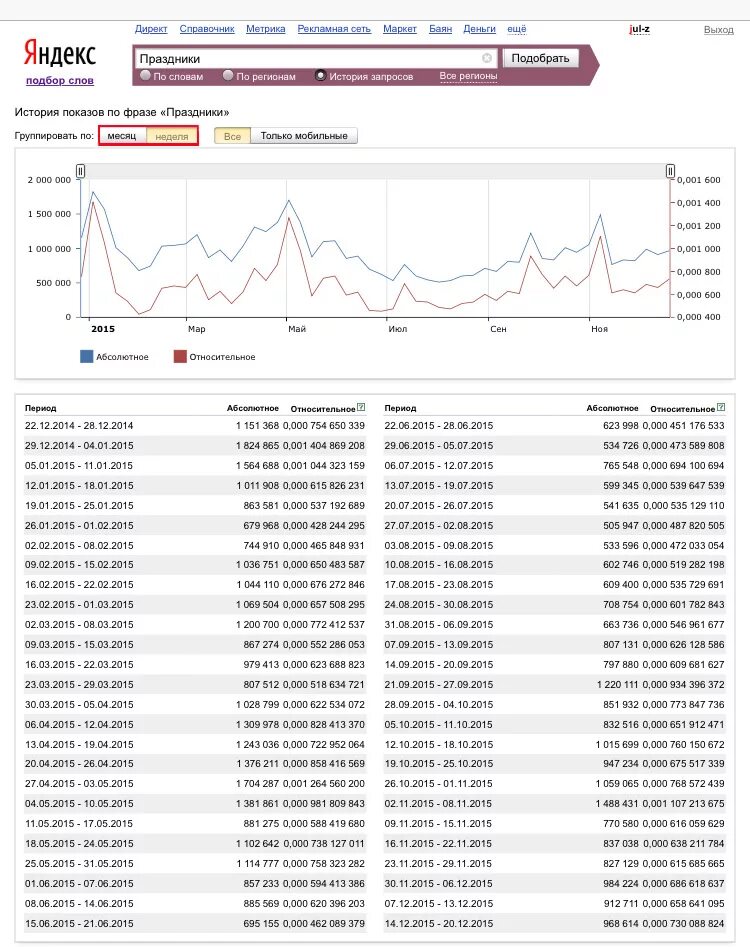Select the 21.09.2015 - 27.09.2015 period row
Viewport: 750px width, 947px height.
[554, 684]
